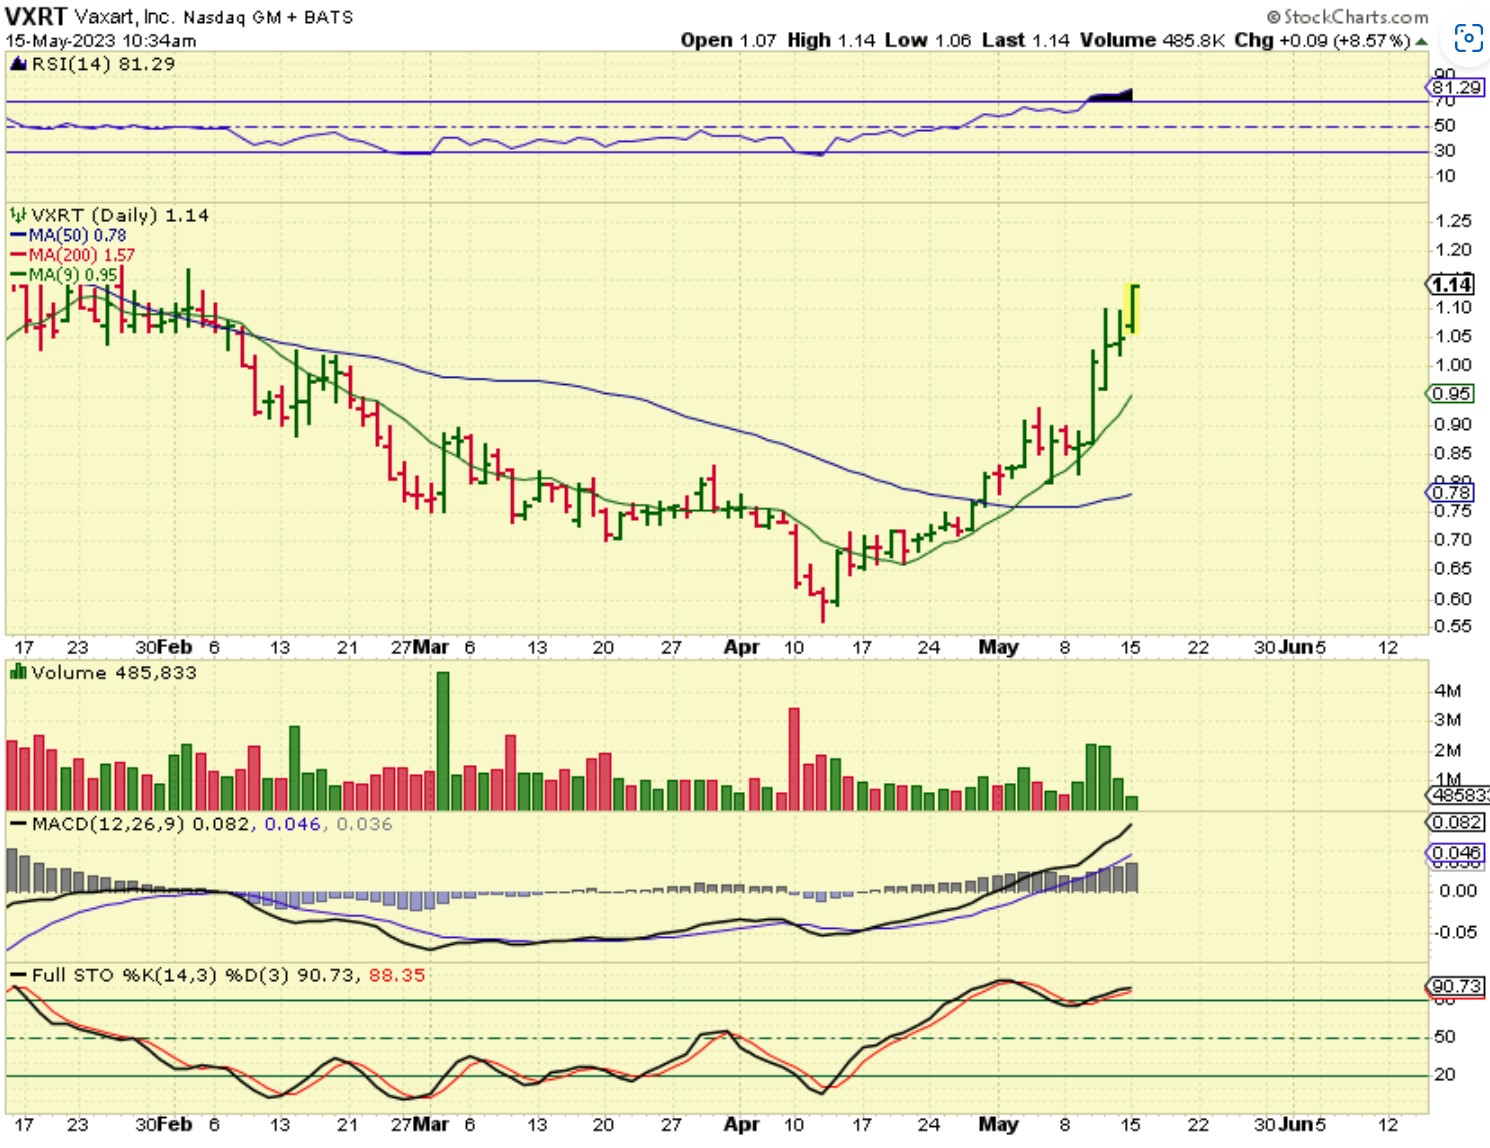Click the 90.73 stochastic value tag on the axis

[x=1456, y=986]
